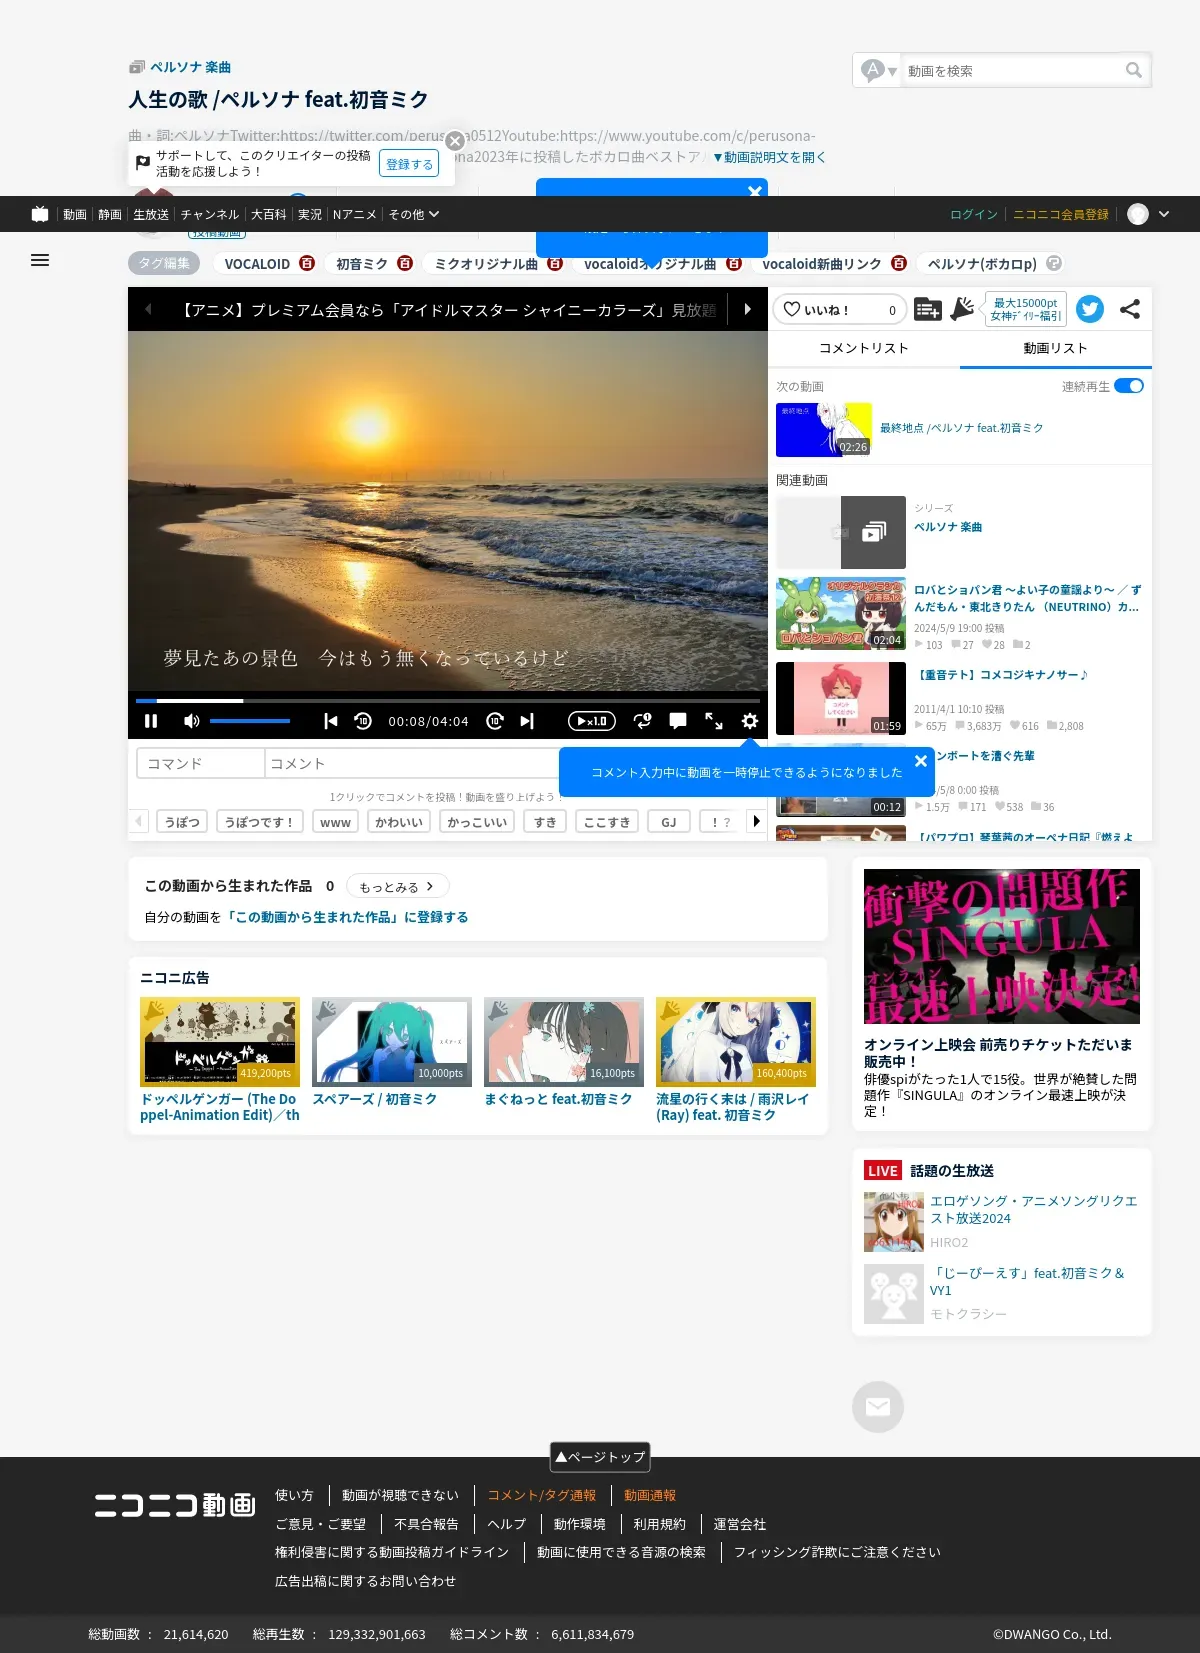
Task: Expand the user account dropdown chevron
Action: [1164, 214]
